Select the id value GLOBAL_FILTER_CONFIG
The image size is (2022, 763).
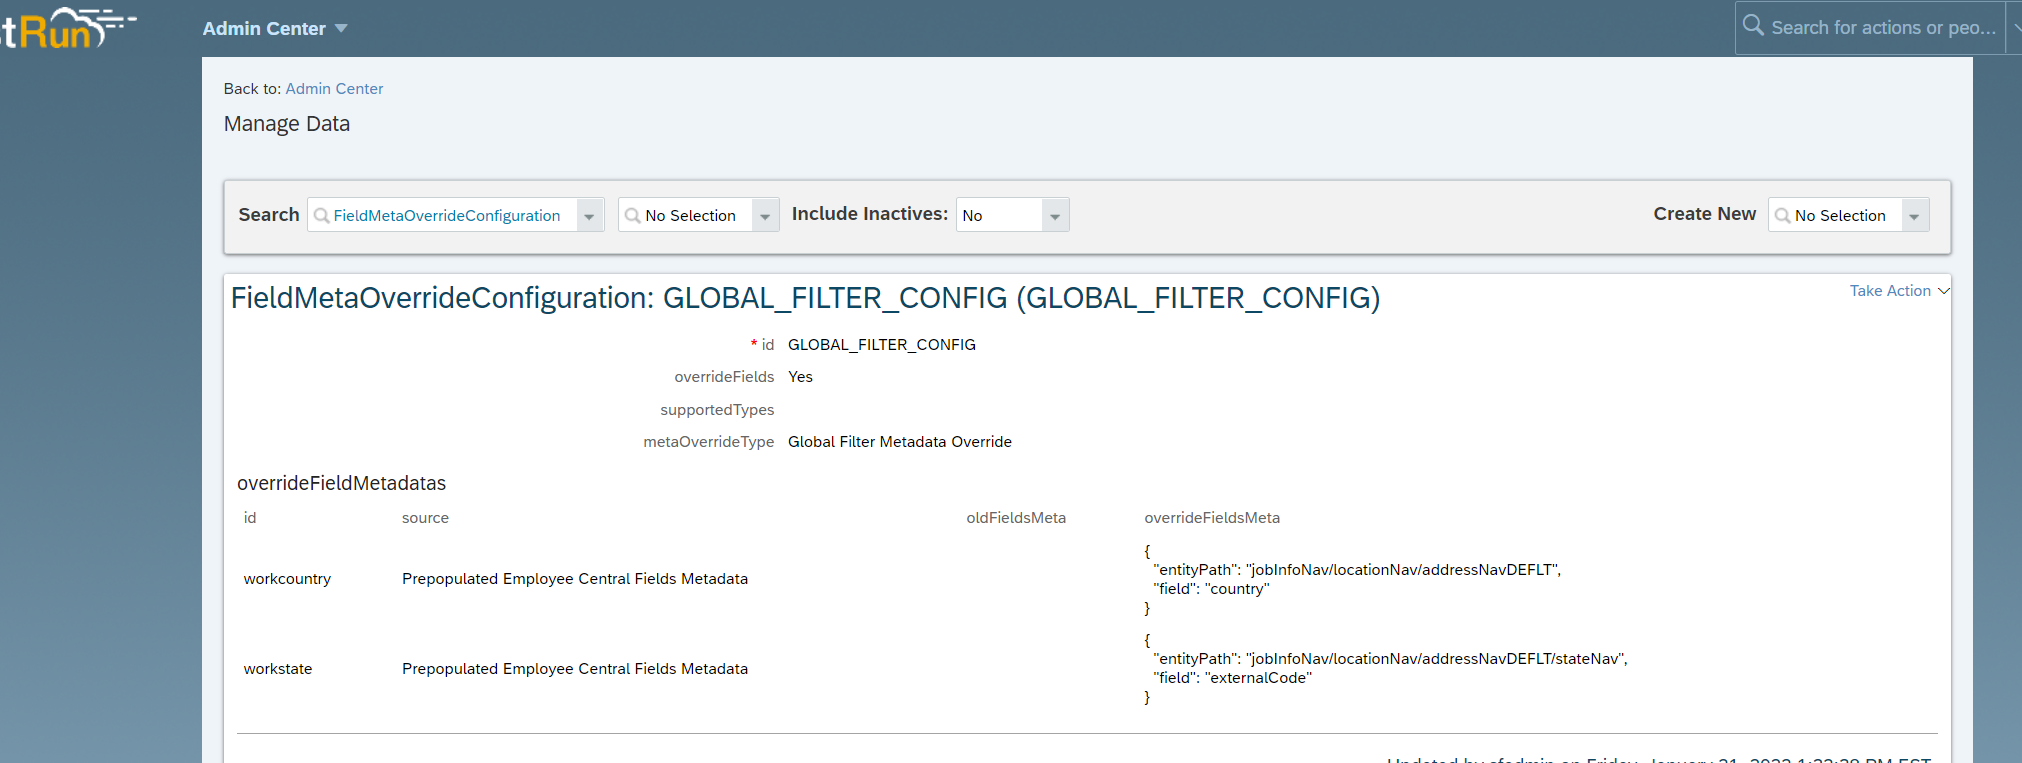[x=882, y=345]
